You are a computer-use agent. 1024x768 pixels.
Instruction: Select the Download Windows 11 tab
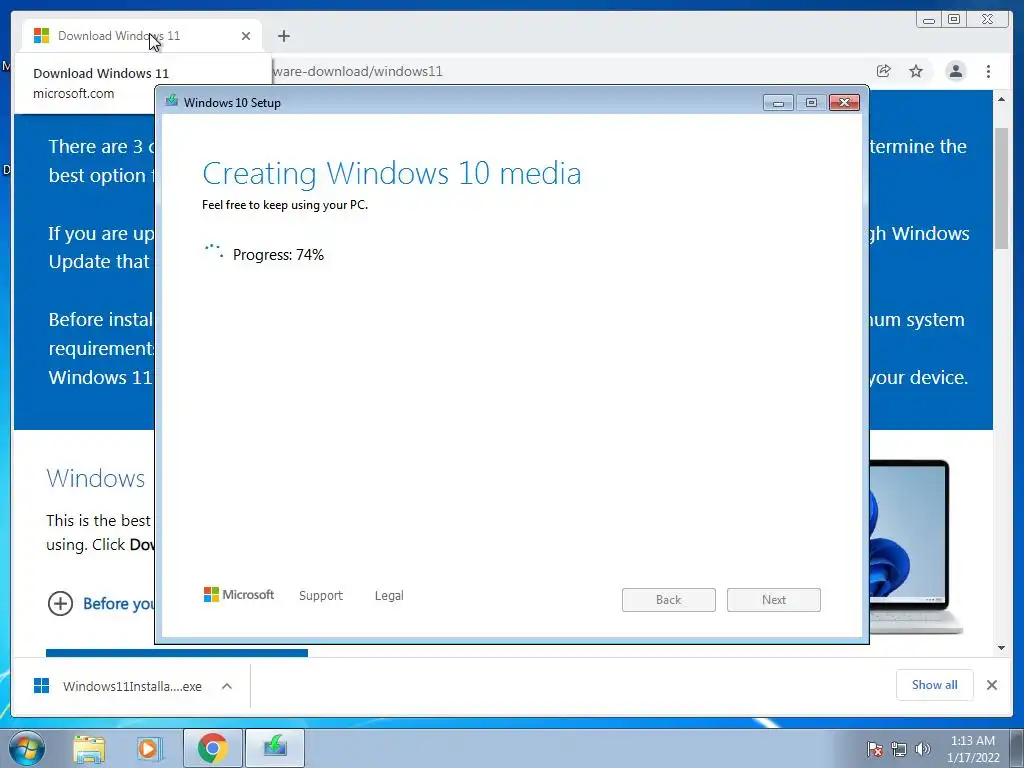(142, 36)
